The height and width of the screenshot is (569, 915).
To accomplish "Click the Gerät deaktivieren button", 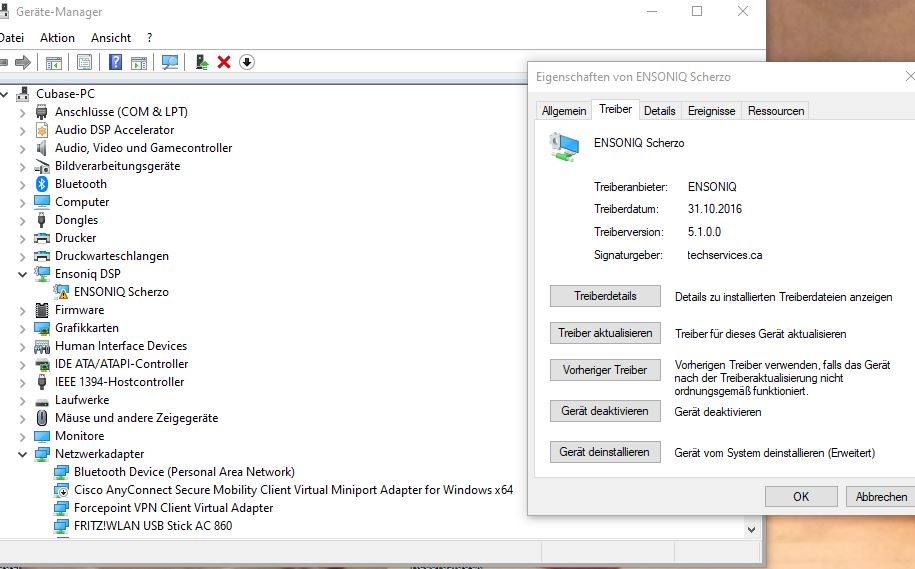I will click(605, 411).
